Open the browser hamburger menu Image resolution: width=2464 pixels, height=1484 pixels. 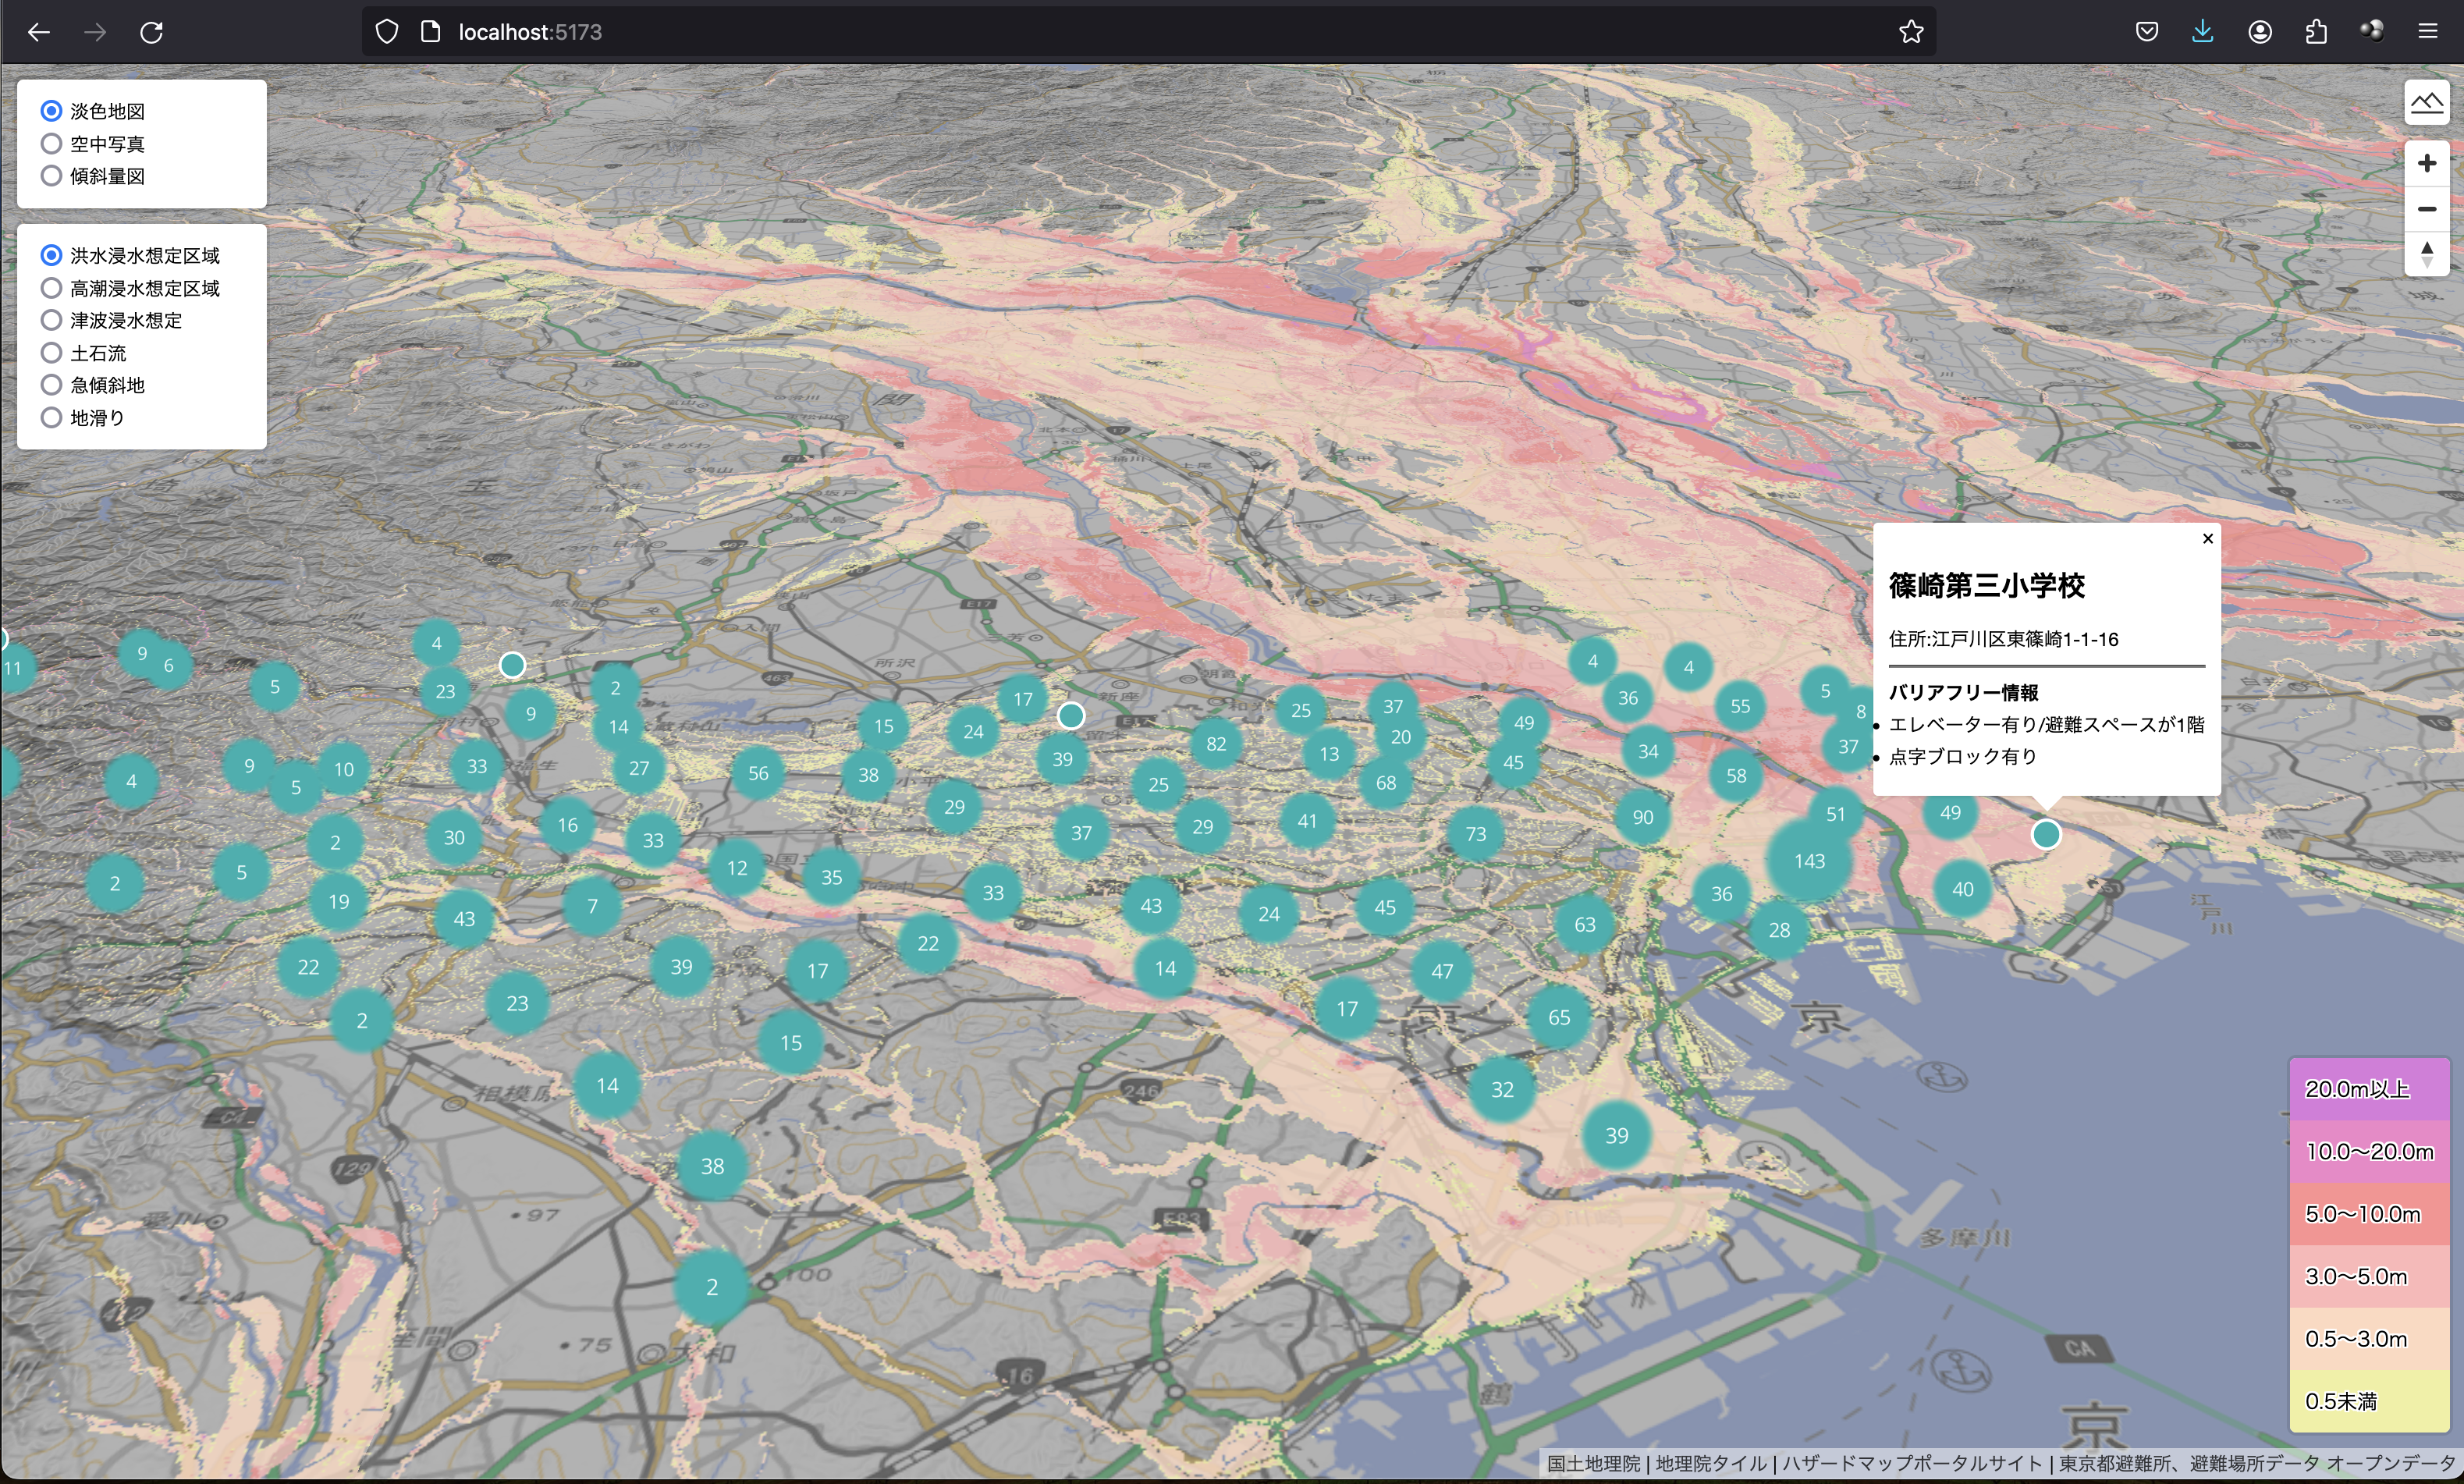[x=2428, y=32]
